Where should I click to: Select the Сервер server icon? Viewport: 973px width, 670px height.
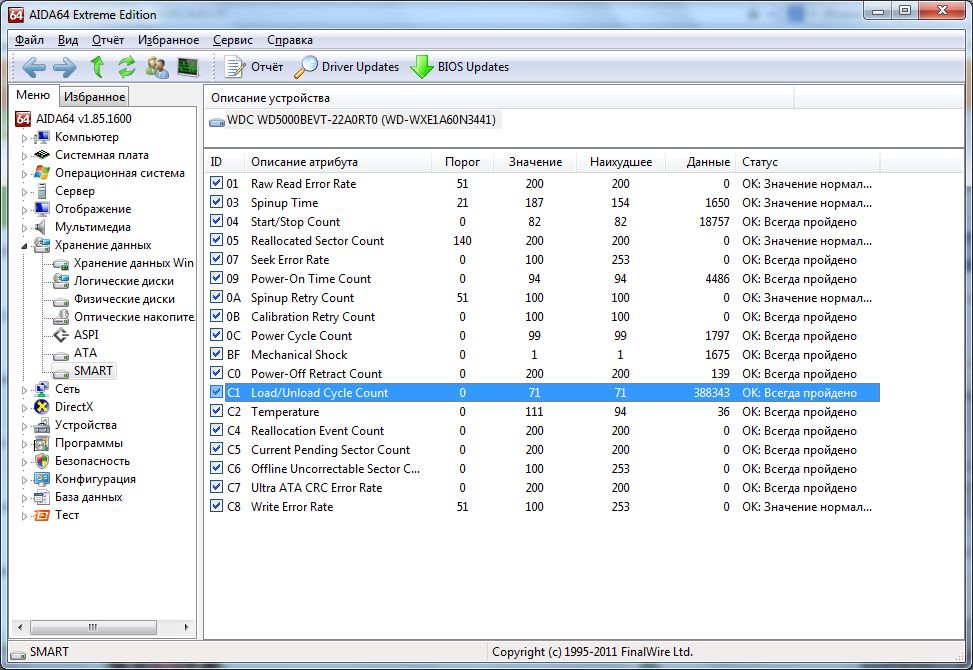point(42,191)
